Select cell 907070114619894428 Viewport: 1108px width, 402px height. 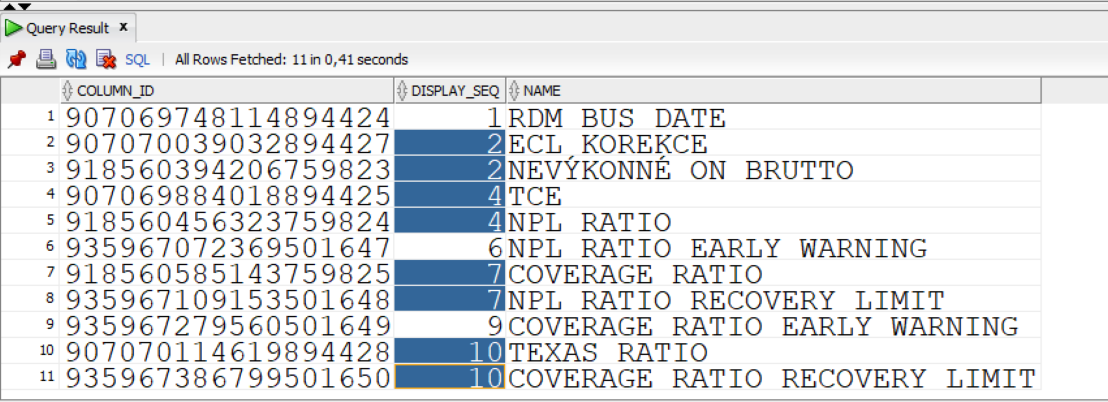227,351
